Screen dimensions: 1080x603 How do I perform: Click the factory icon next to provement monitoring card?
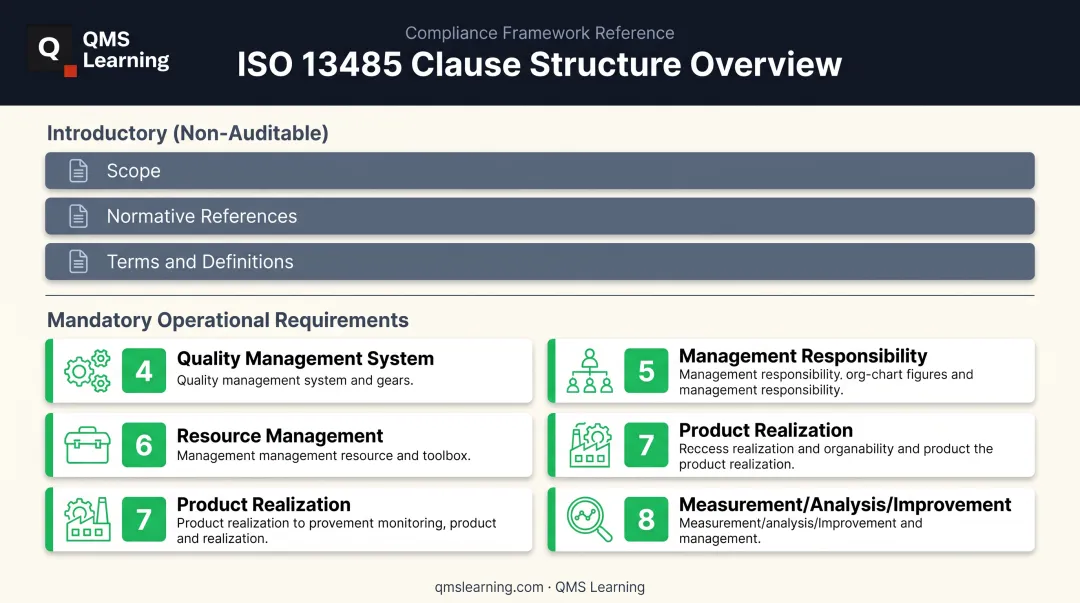tap(87, 519)
